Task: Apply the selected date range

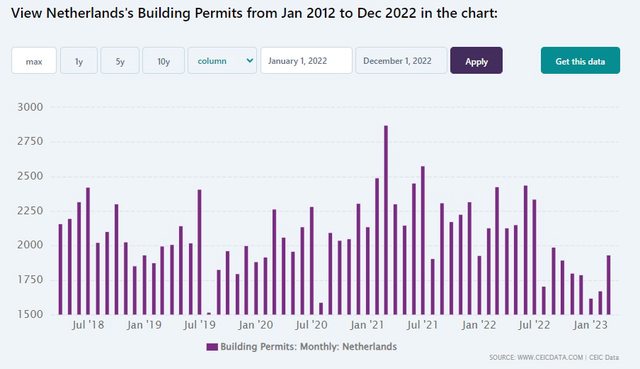Action: (x=476, y=61)
